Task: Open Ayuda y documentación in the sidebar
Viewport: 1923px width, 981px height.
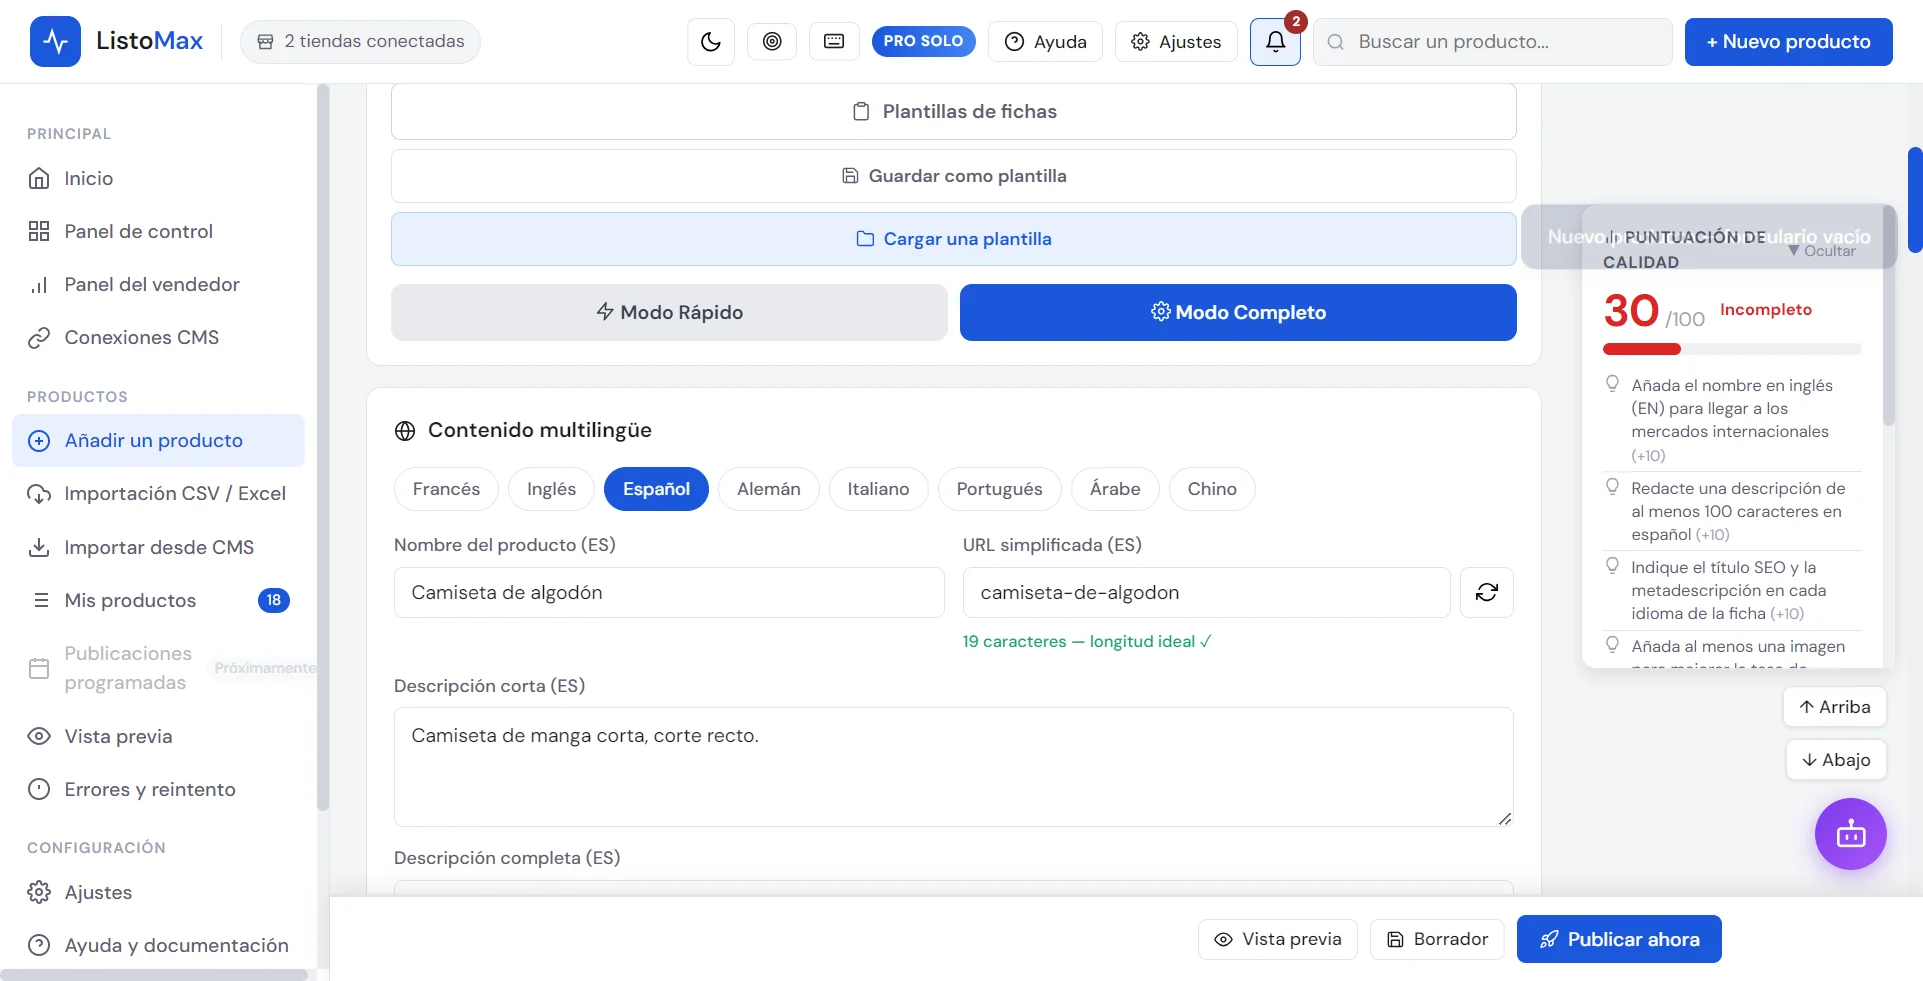Action: [160, 945]
